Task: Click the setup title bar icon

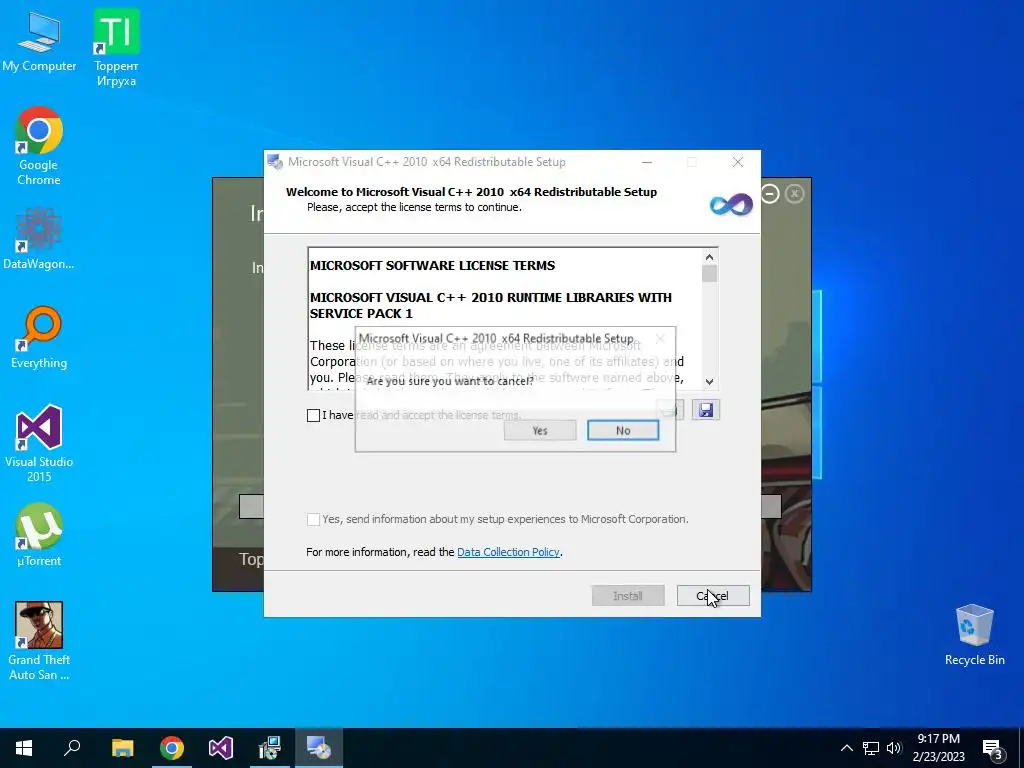Action: (275, 162)
